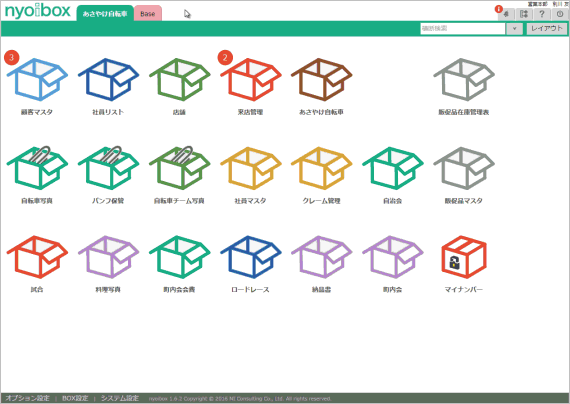Open the notification icon with red badge

pyautogui.click(x=505, y=14)
